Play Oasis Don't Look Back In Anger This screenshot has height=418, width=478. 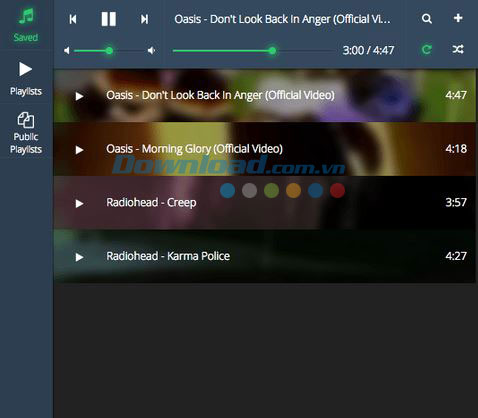[79, 96]
